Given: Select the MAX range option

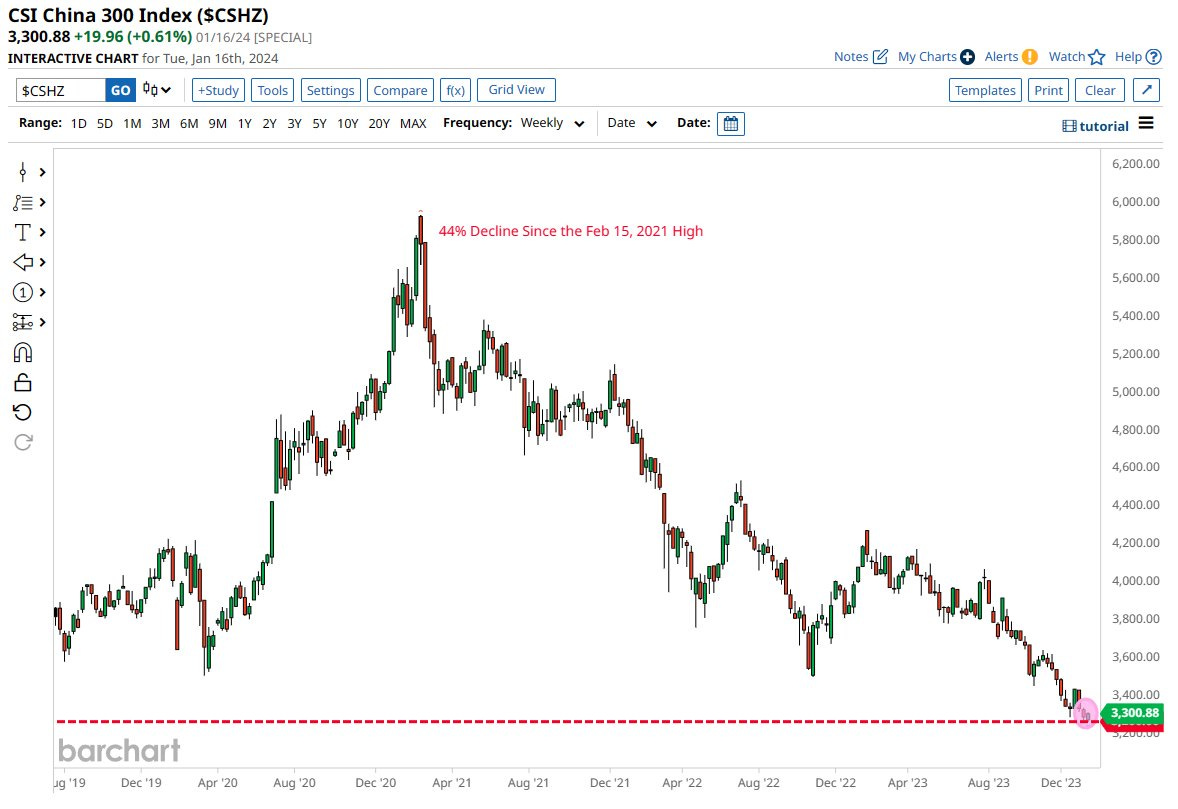Looking at the screenshot, I should tap(413, 124).
